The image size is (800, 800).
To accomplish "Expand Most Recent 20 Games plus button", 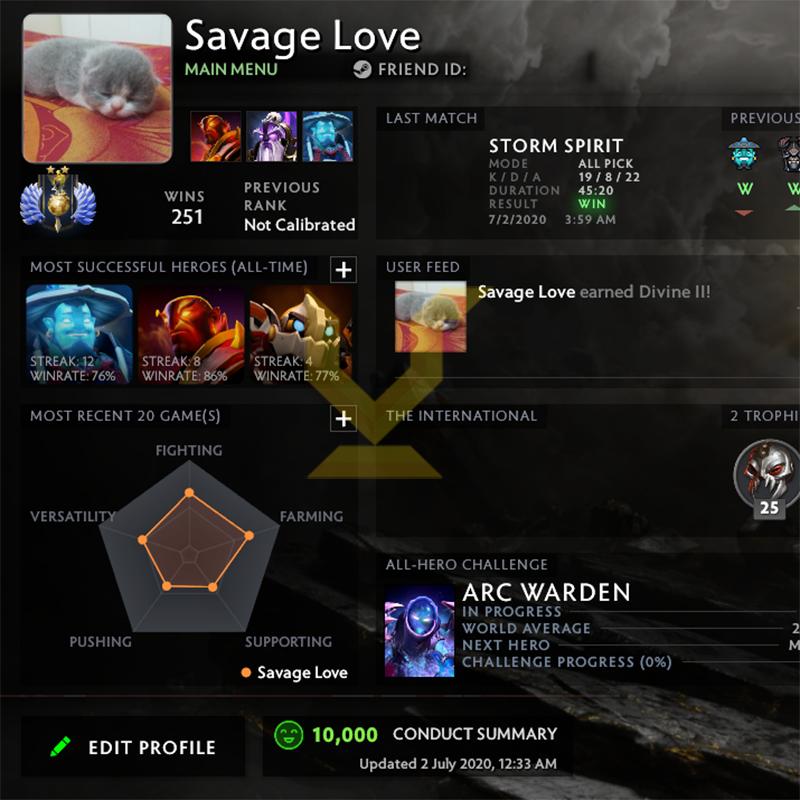I will [x=343, y=419].
